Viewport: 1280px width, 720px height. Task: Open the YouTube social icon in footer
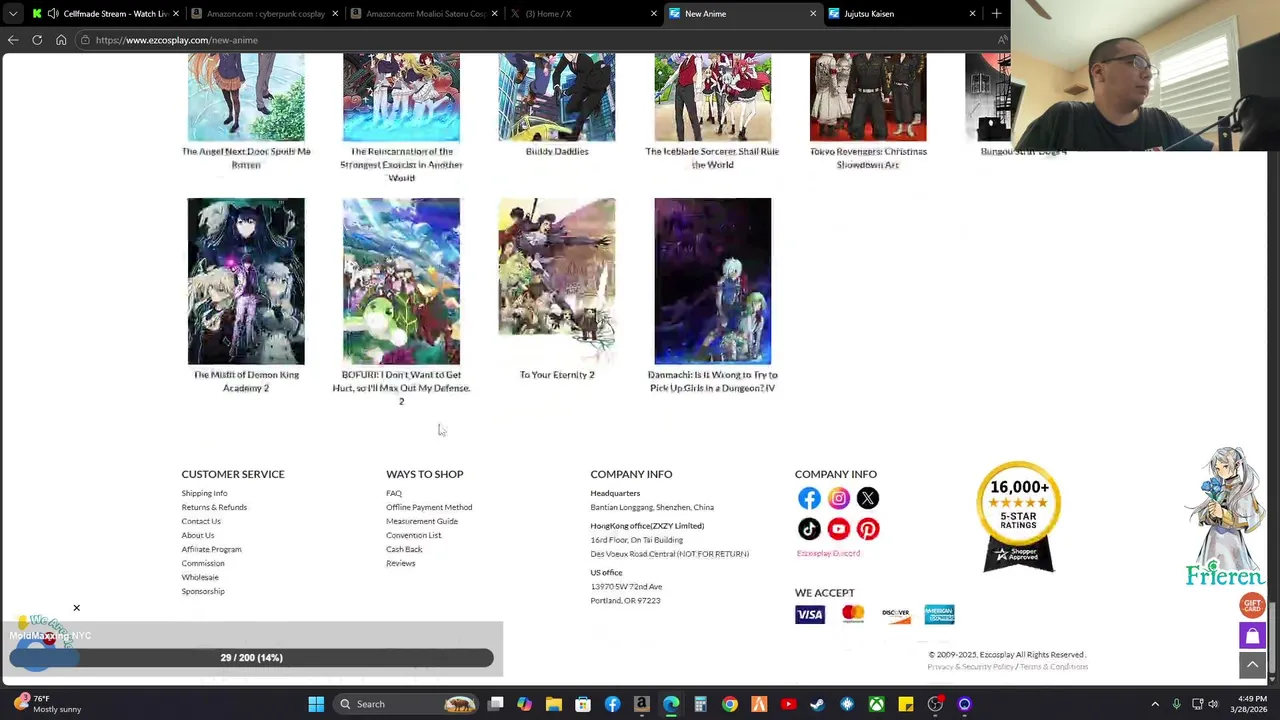click(x=838, y=529)
